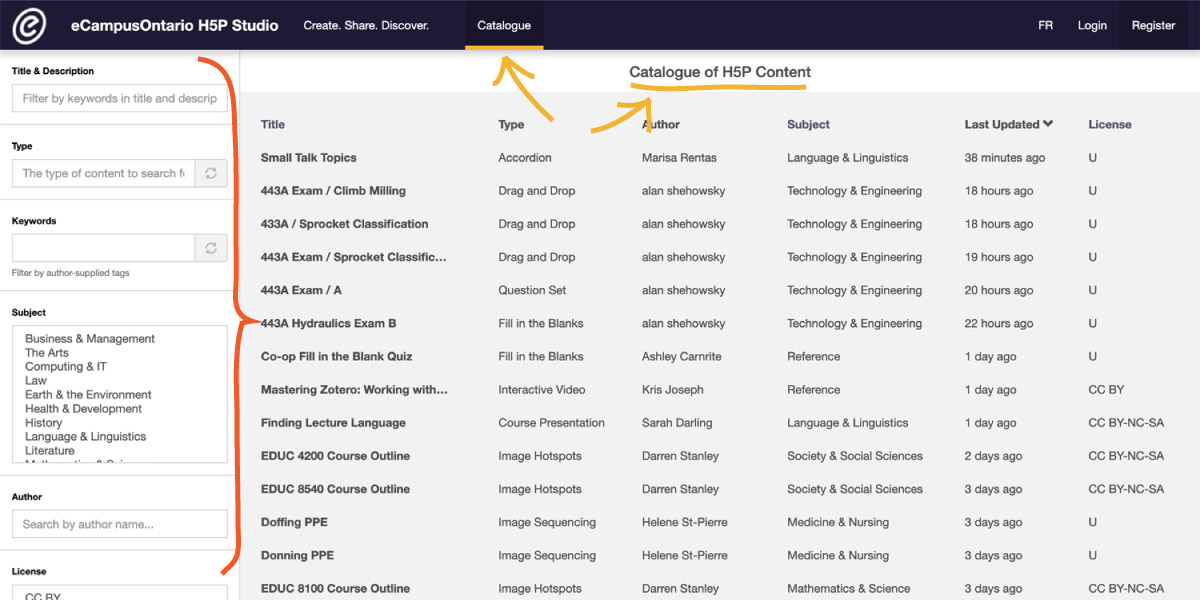1200x600 pixels.
Task: Choose Law in the Subject list
Action: (36, 381)
